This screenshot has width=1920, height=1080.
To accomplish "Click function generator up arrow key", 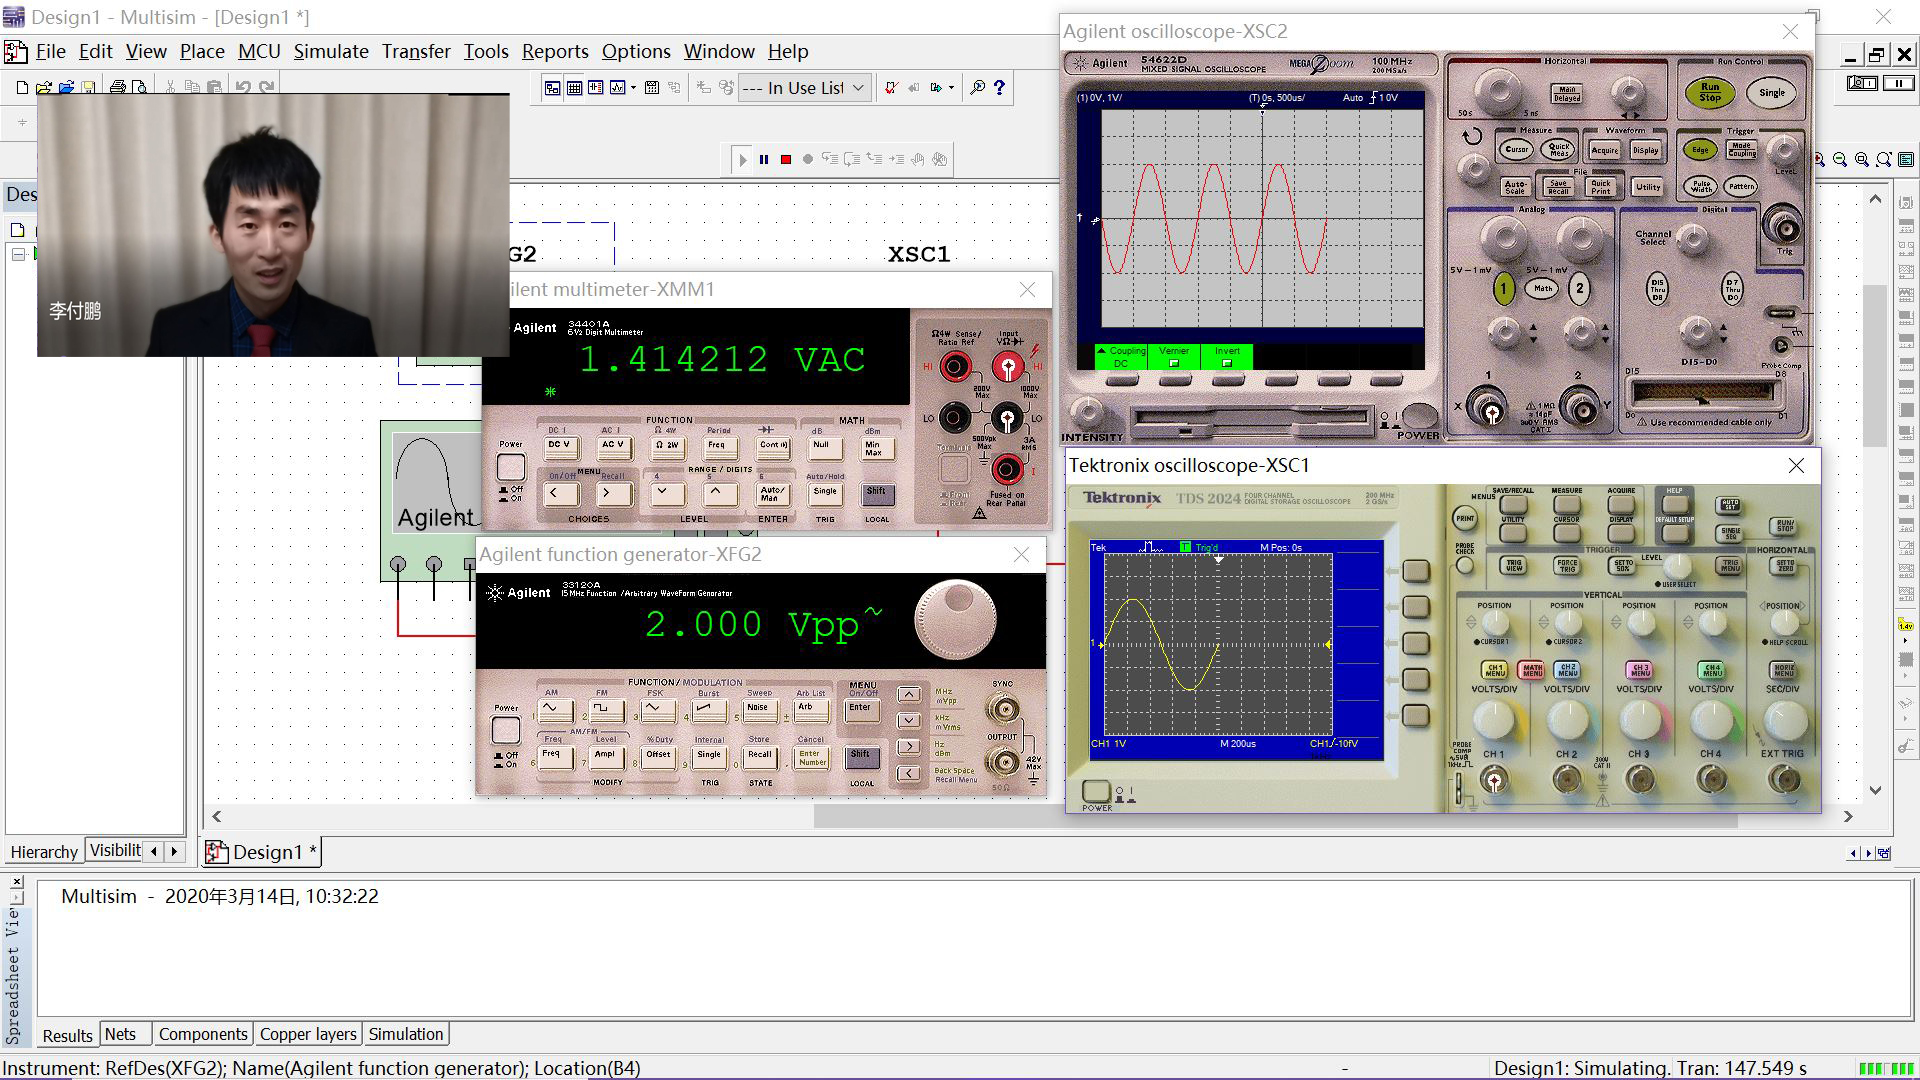I will tap(908, 695).
